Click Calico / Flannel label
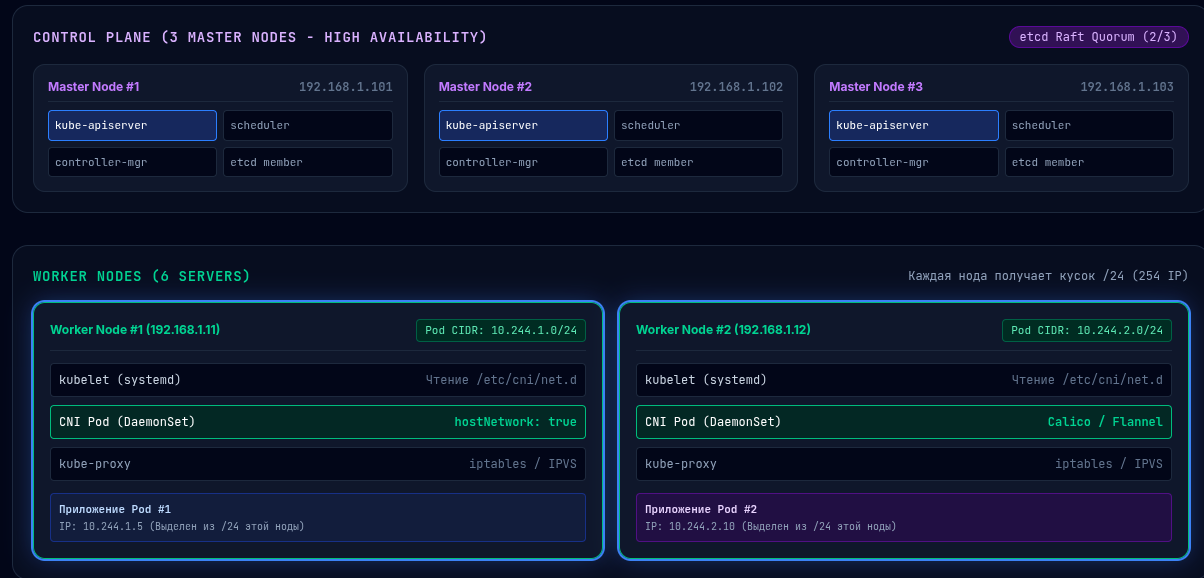The image size is (1204, 578). coord(1105,422)
